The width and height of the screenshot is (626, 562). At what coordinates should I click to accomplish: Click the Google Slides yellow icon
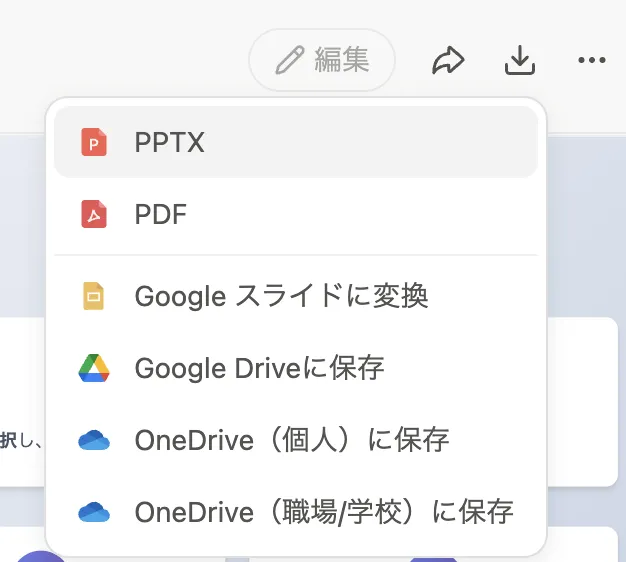pyautogui.click(x=93, y=296)
